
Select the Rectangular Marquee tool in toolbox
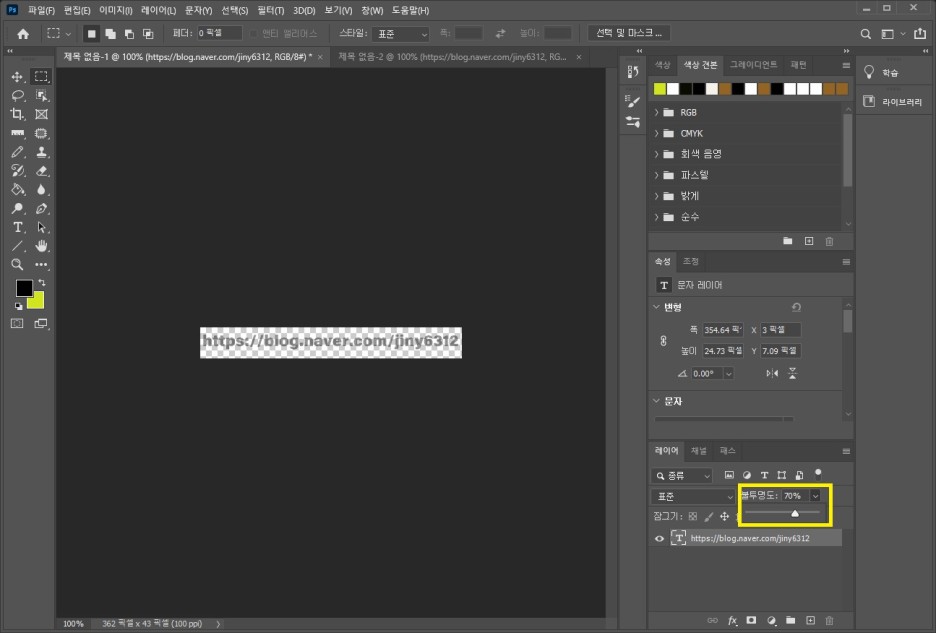click(x=41, y=76)
